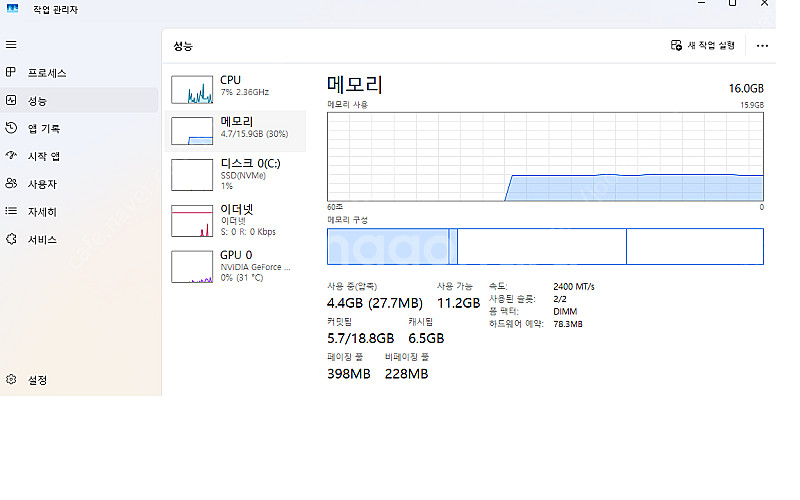The height and width of the screenshot is (500, 800).
Task: Click the 서비스 services puzzle icon
Action: (11, 239)
